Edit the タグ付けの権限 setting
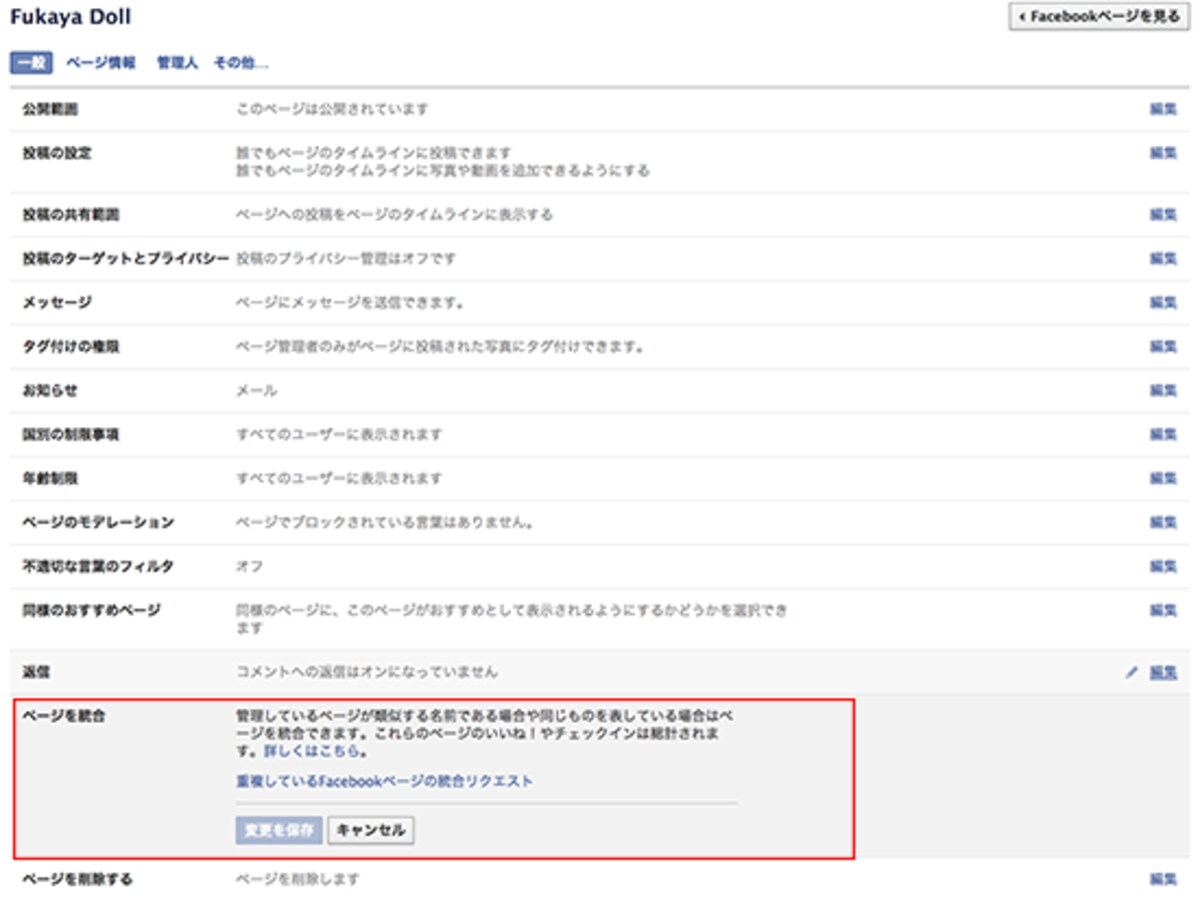 click(1163, 347)
